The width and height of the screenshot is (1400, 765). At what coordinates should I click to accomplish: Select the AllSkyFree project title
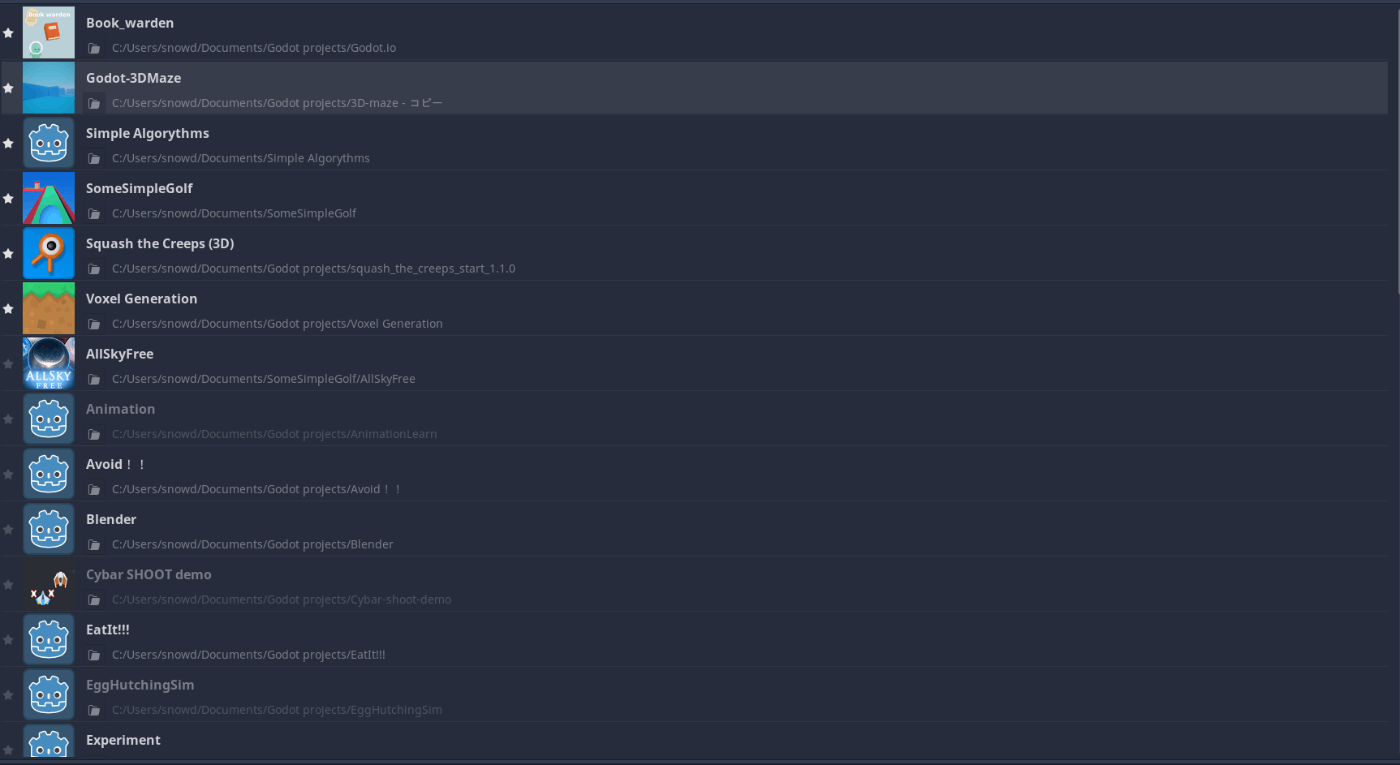click(120, 354)
